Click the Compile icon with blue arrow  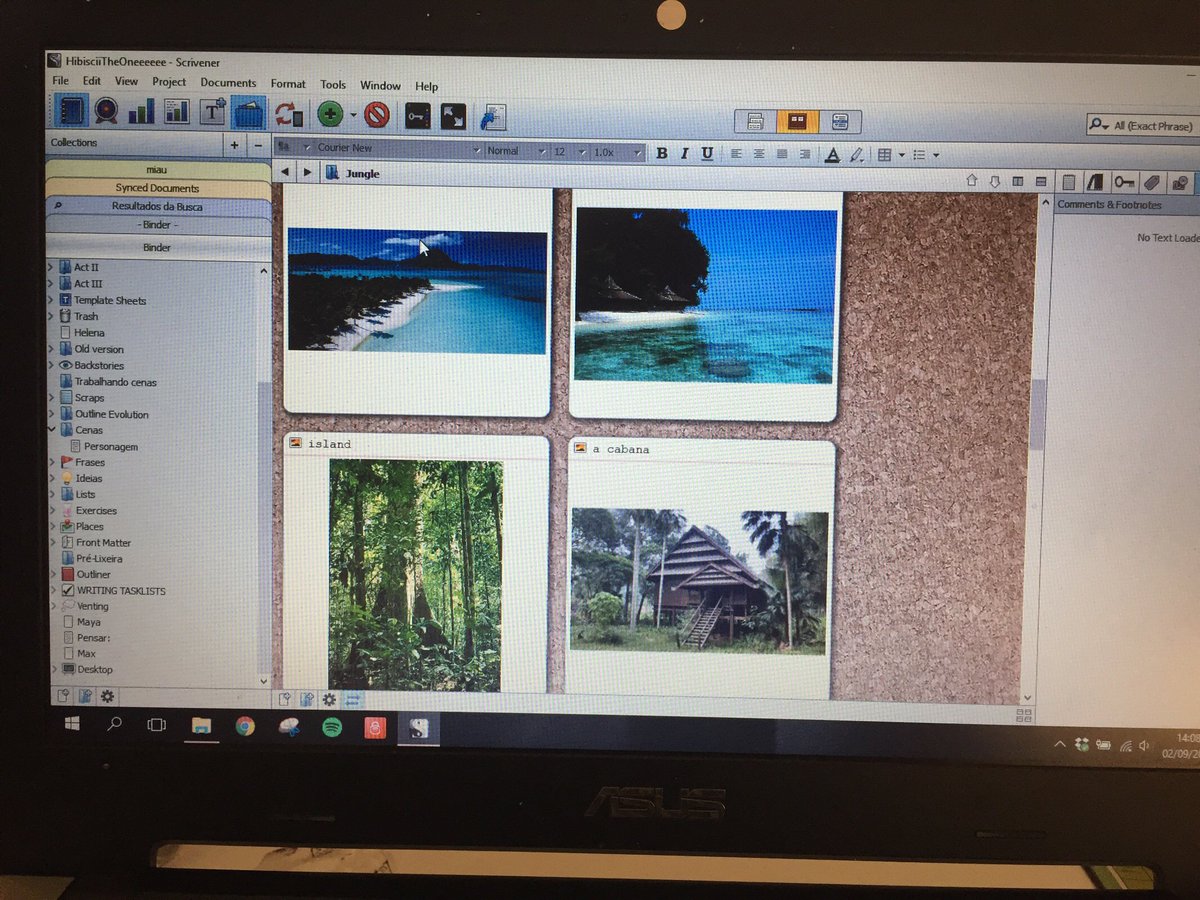[x=492, y=117]
